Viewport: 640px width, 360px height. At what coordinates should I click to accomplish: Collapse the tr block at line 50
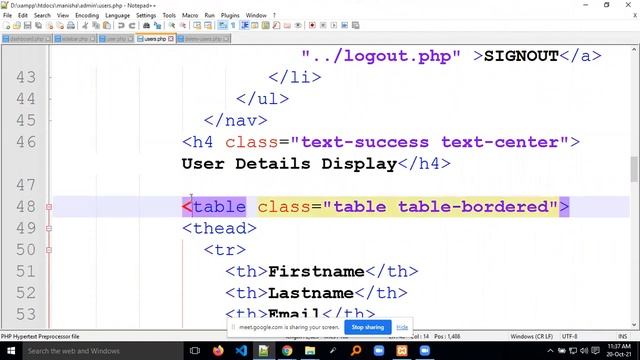coord(49,250)
